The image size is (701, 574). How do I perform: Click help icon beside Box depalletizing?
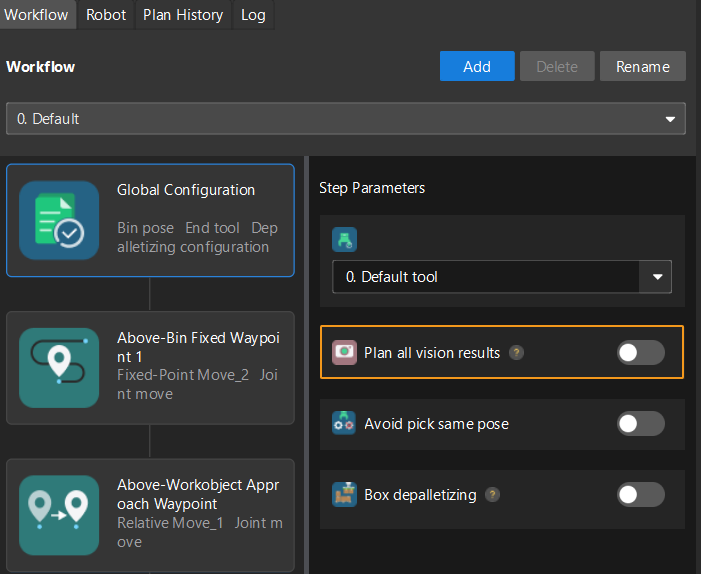click(x=492, y=495)
